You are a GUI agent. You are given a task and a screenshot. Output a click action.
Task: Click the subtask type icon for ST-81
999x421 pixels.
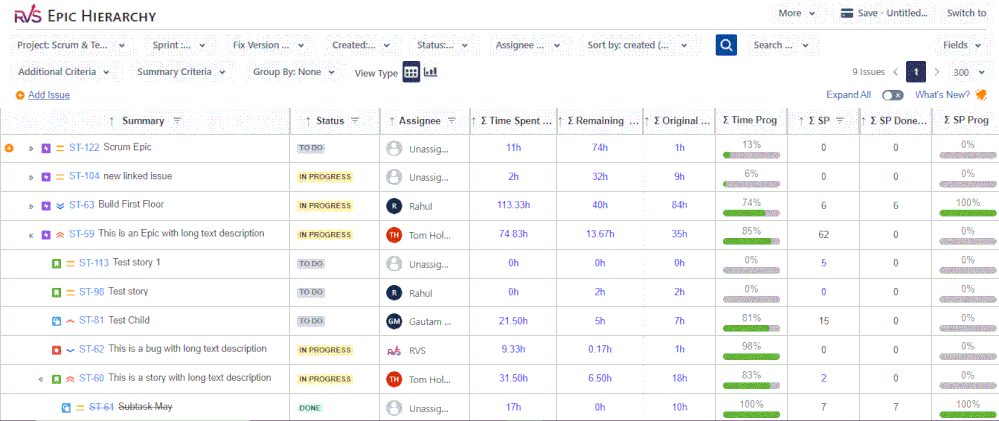[x=55, y=321]
